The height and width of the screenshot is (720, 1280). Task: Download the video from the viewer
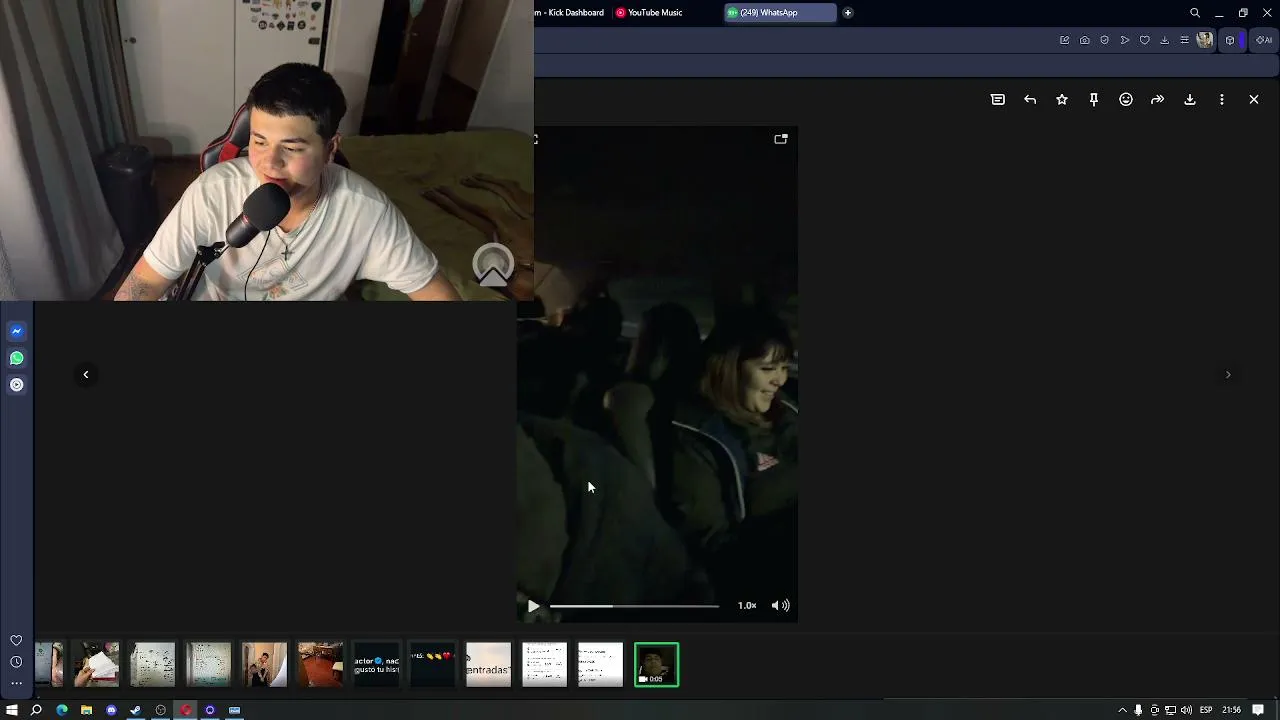click(1190, 100)
